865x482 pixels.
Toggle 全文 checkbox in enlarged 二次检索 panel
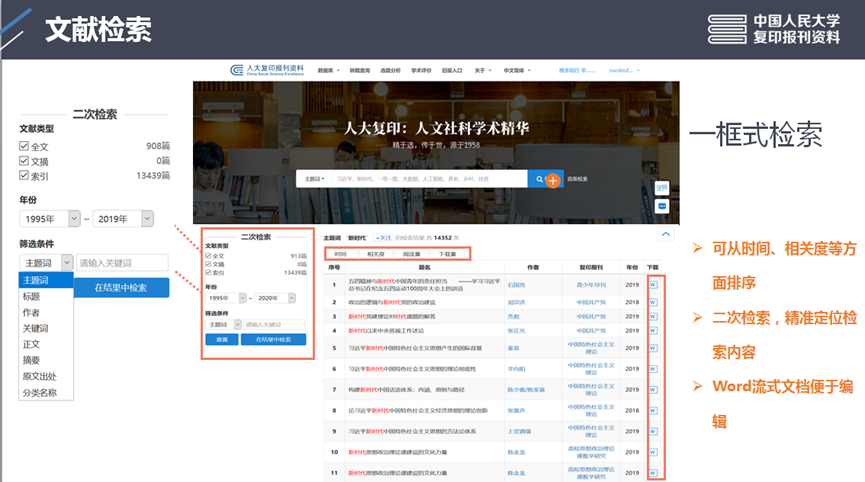[x=24, y=146]
